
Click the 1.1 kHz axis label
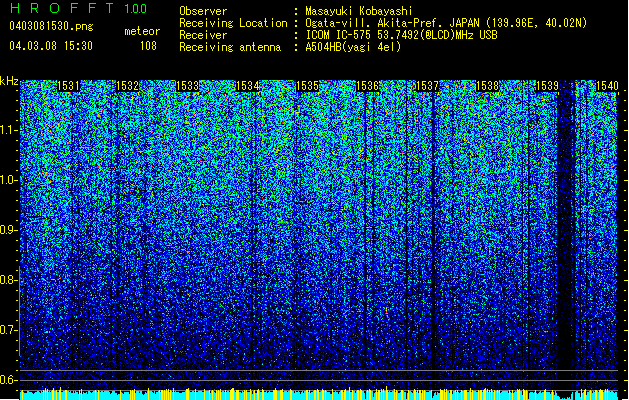pos(8,130)
